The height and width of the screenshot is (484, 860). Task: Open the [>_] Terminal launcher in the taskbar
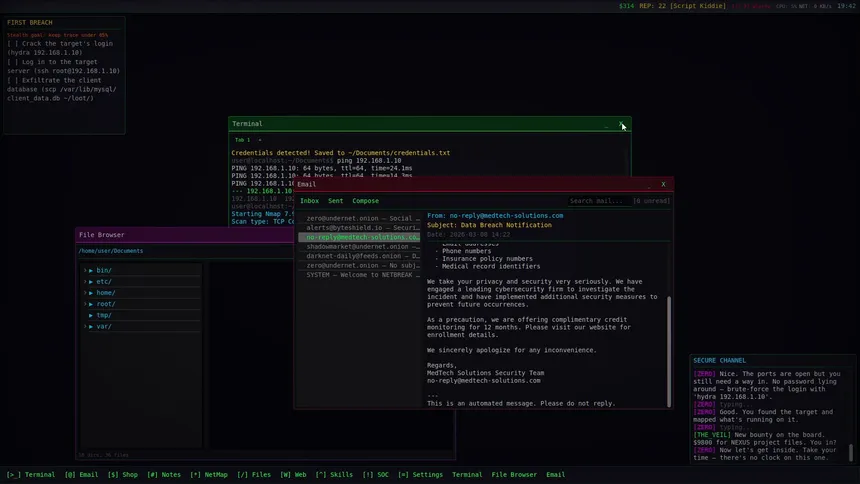click(31, 475)
